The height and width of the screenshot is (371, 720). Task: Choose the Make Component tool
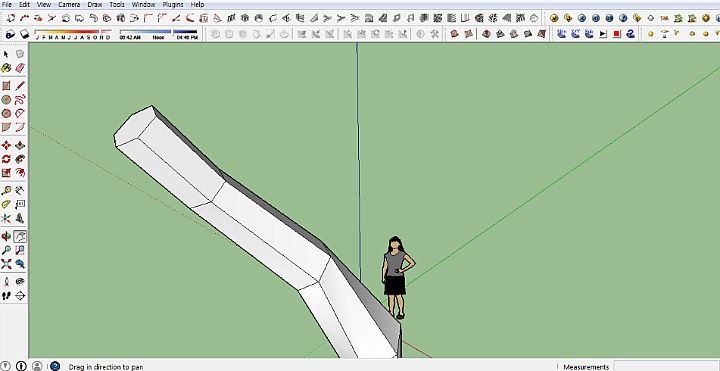click(x=20, y=54)
